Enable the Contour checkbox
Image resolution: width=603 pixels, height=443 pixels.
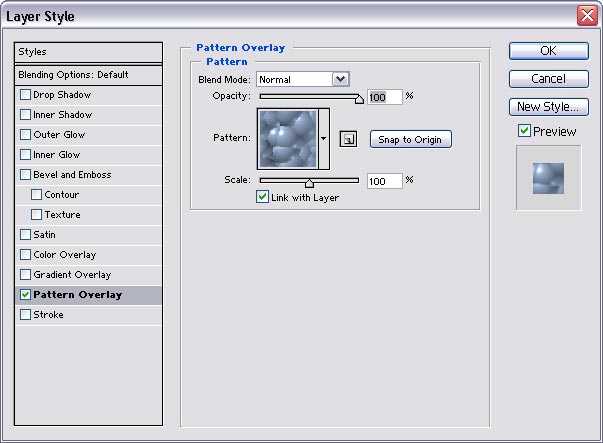pos(37,195)
